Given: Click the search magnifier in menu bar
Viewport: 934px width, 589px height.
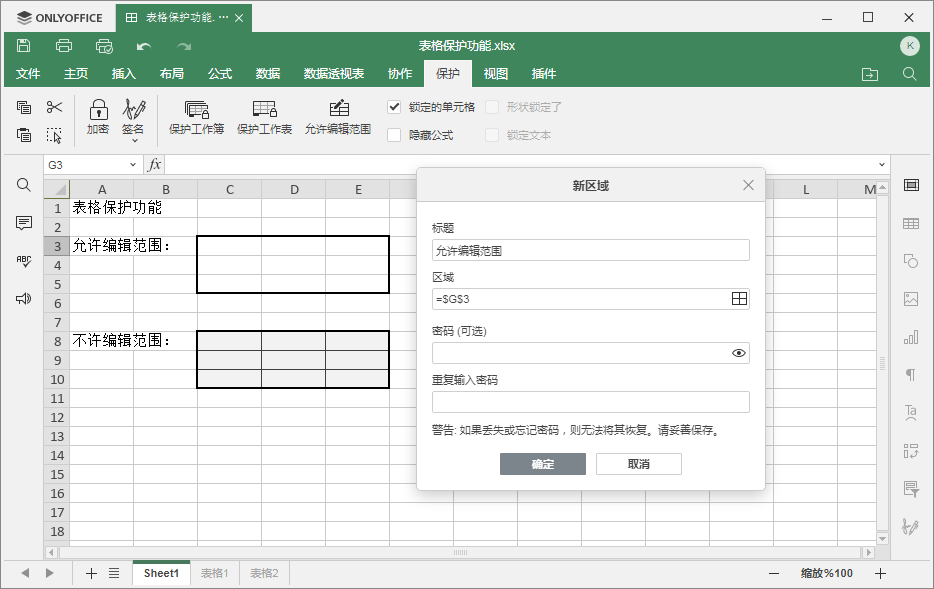Looking at the screenshot, I should tap(910, 74).
